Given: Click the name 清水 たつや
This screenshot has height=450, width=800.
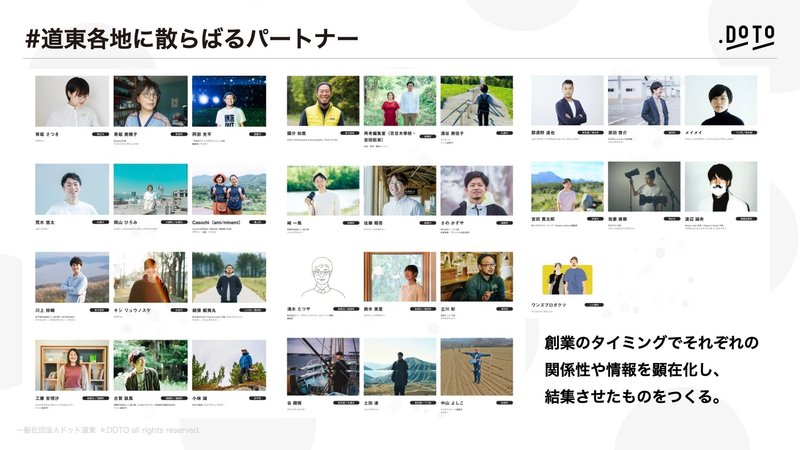Looking at the screenshot, I should click(298, 309).
